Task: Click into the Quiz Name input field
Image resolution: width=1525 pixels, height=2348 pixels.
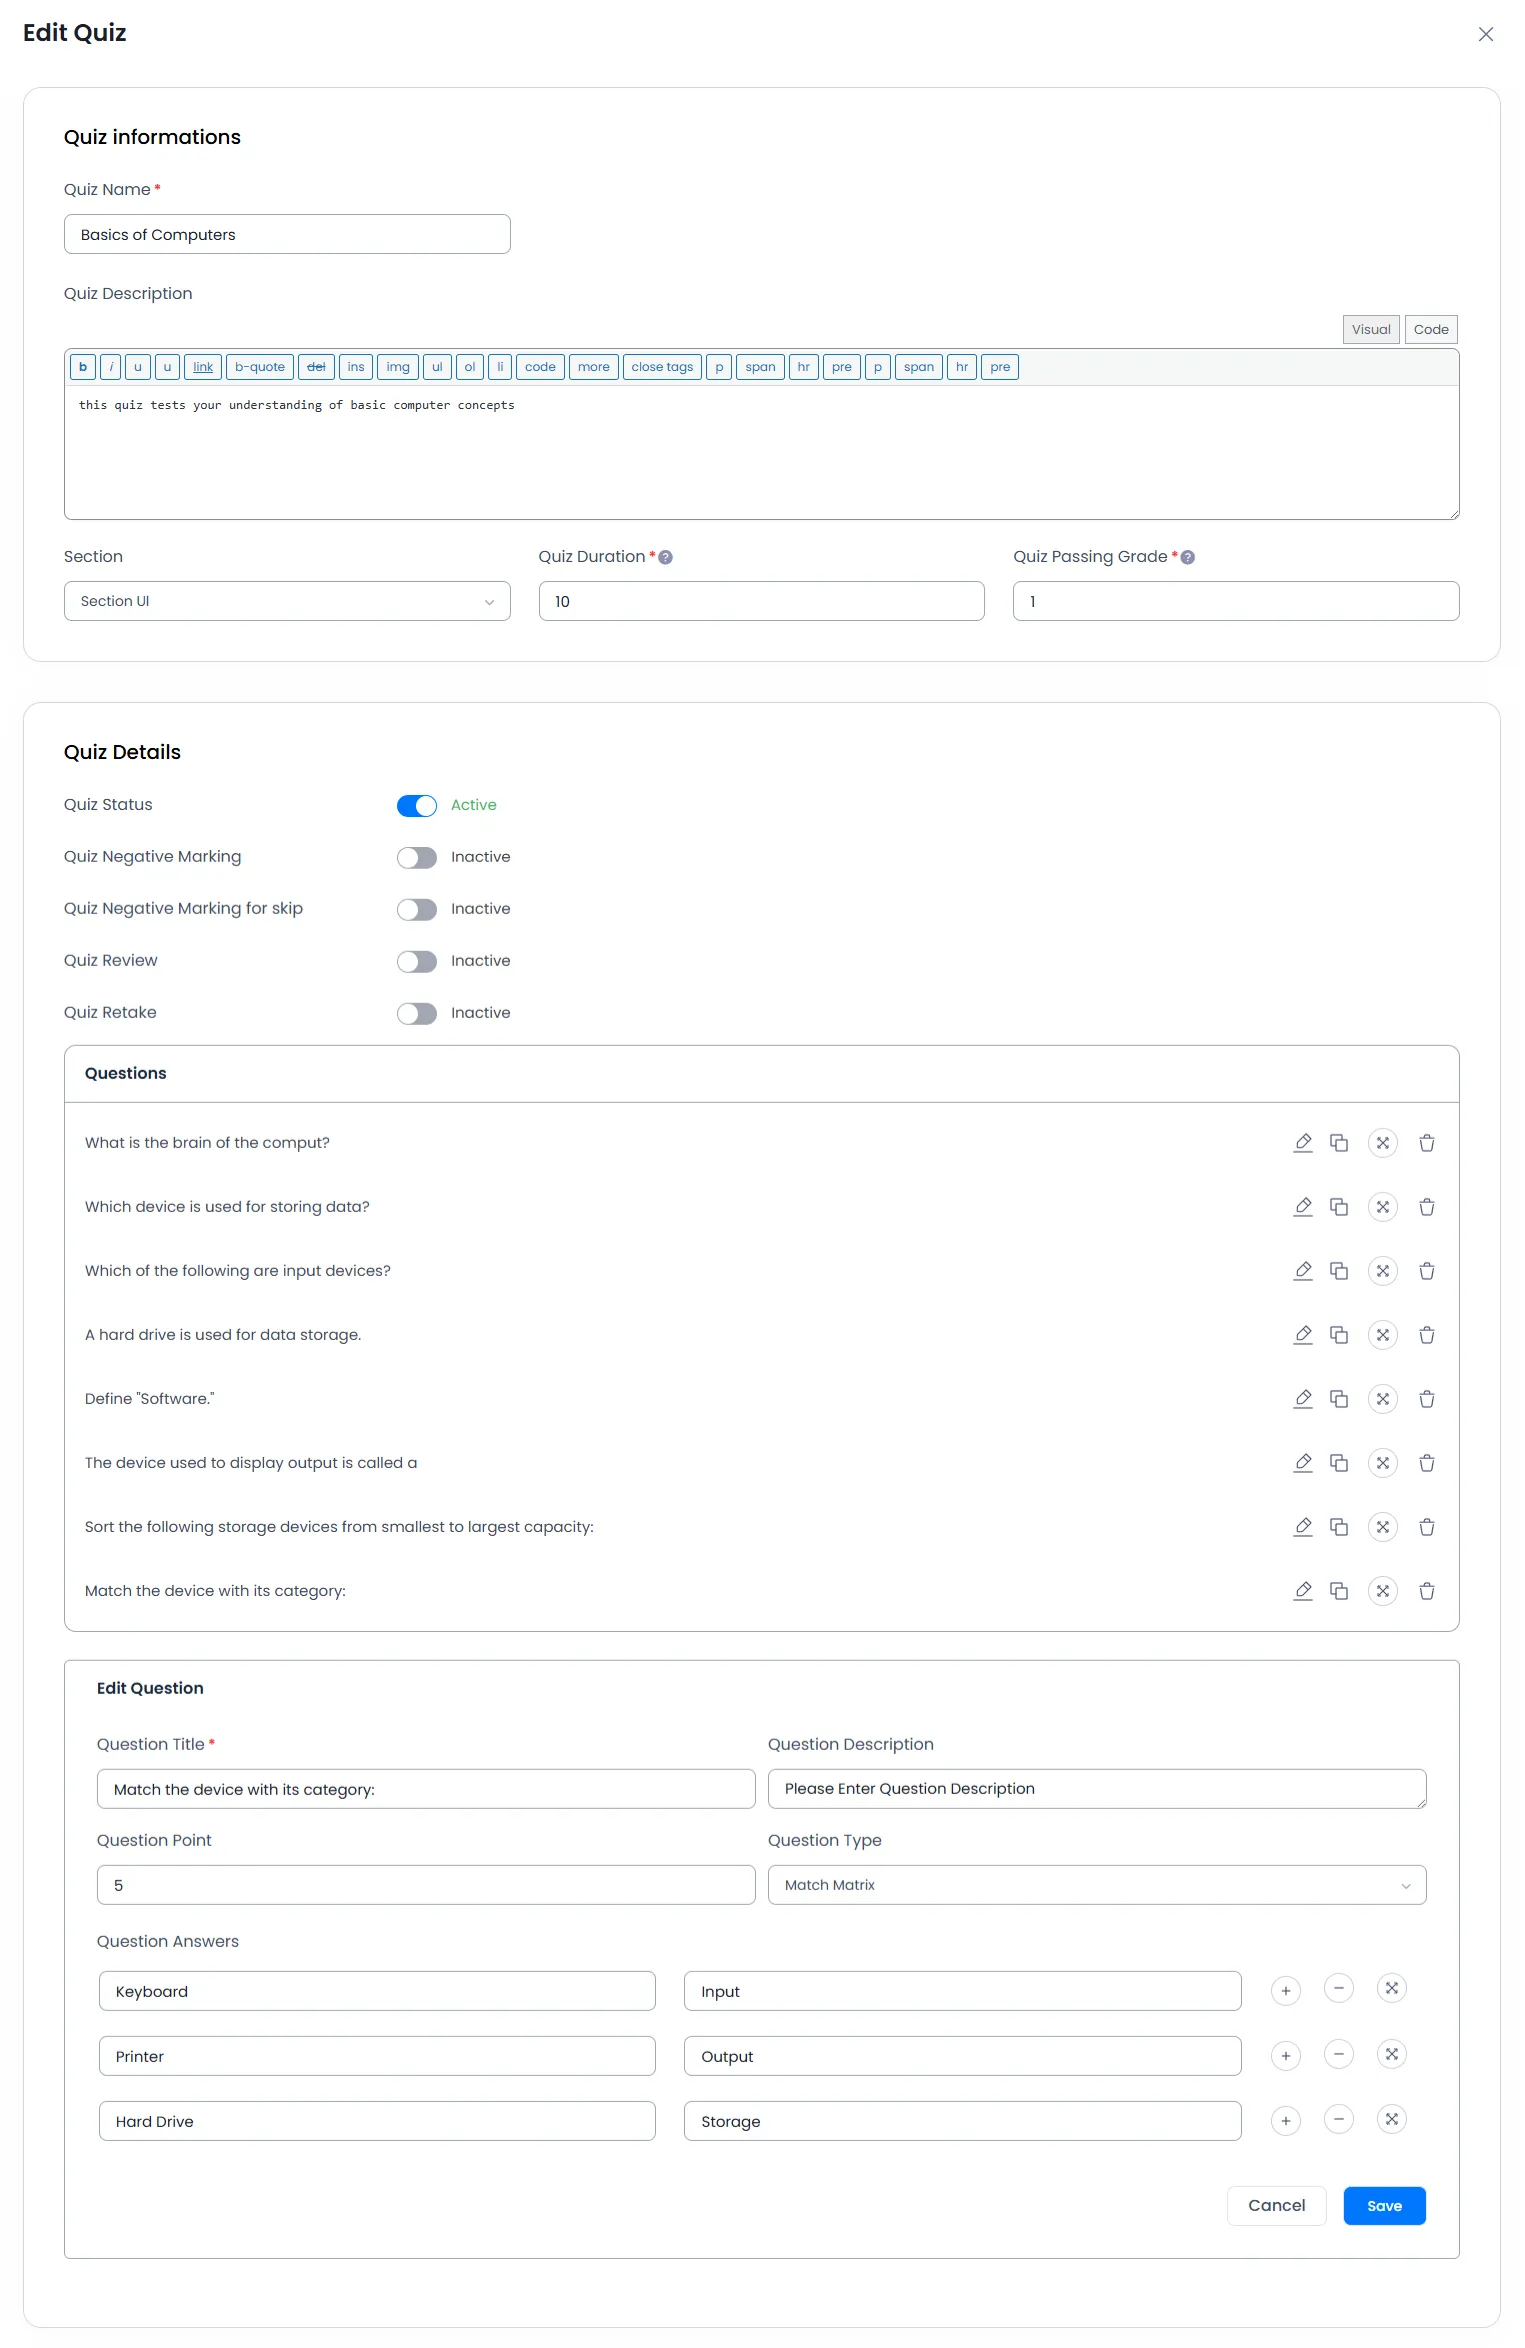Action: (x=287, y=235)
